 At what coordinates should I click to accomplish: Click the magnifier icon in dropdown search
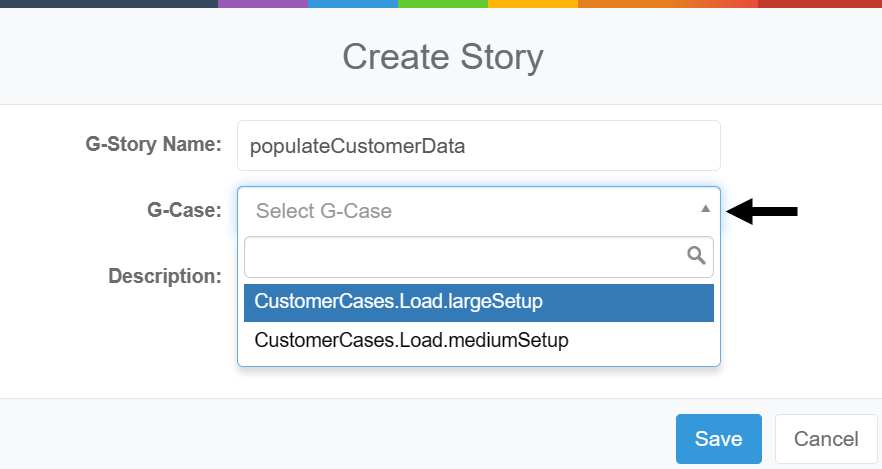697,256
